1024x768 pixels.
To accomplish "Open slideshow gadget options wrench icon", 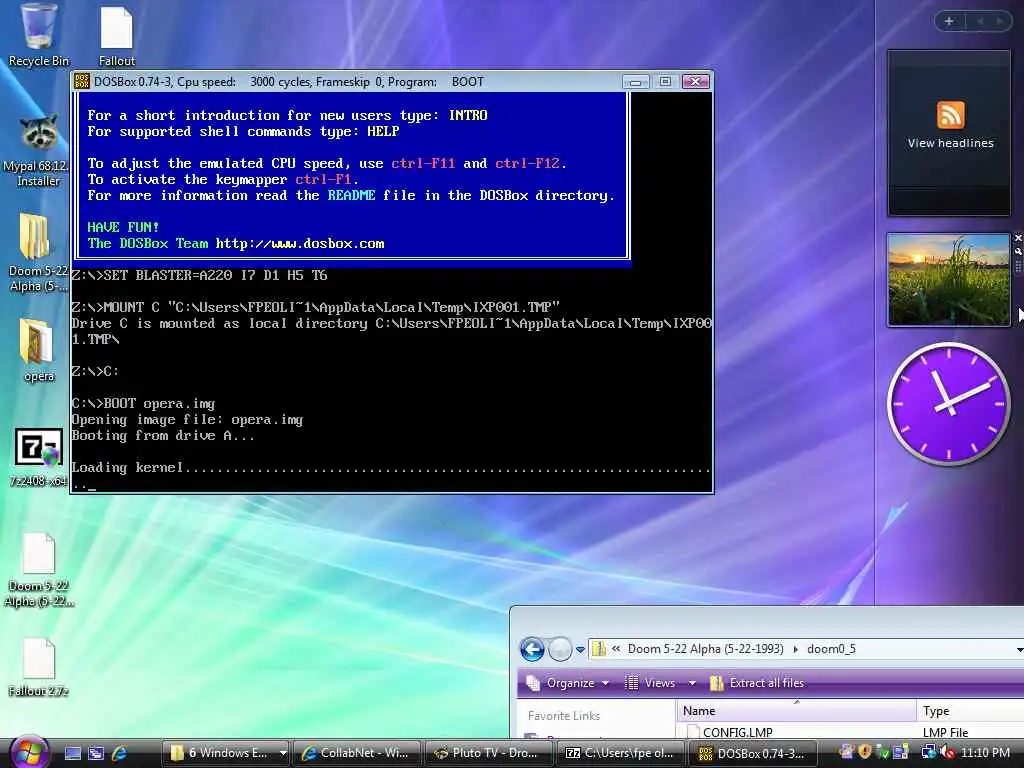I will (1017, 251).
